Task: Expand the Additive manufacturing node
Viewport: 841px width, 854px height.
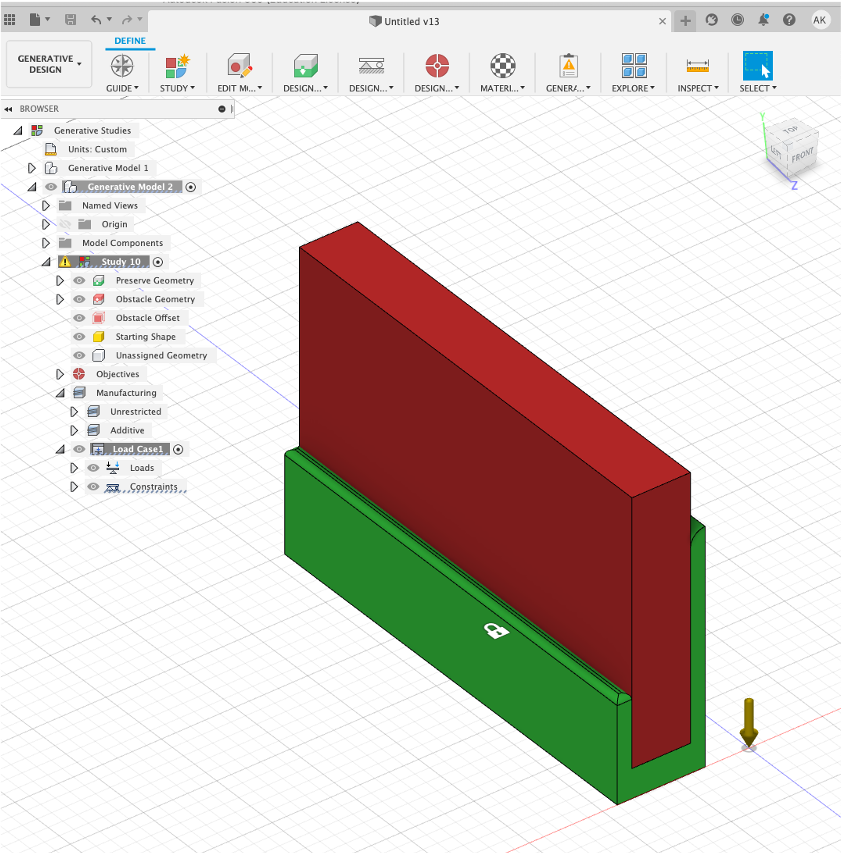Action: coord(74,430)
